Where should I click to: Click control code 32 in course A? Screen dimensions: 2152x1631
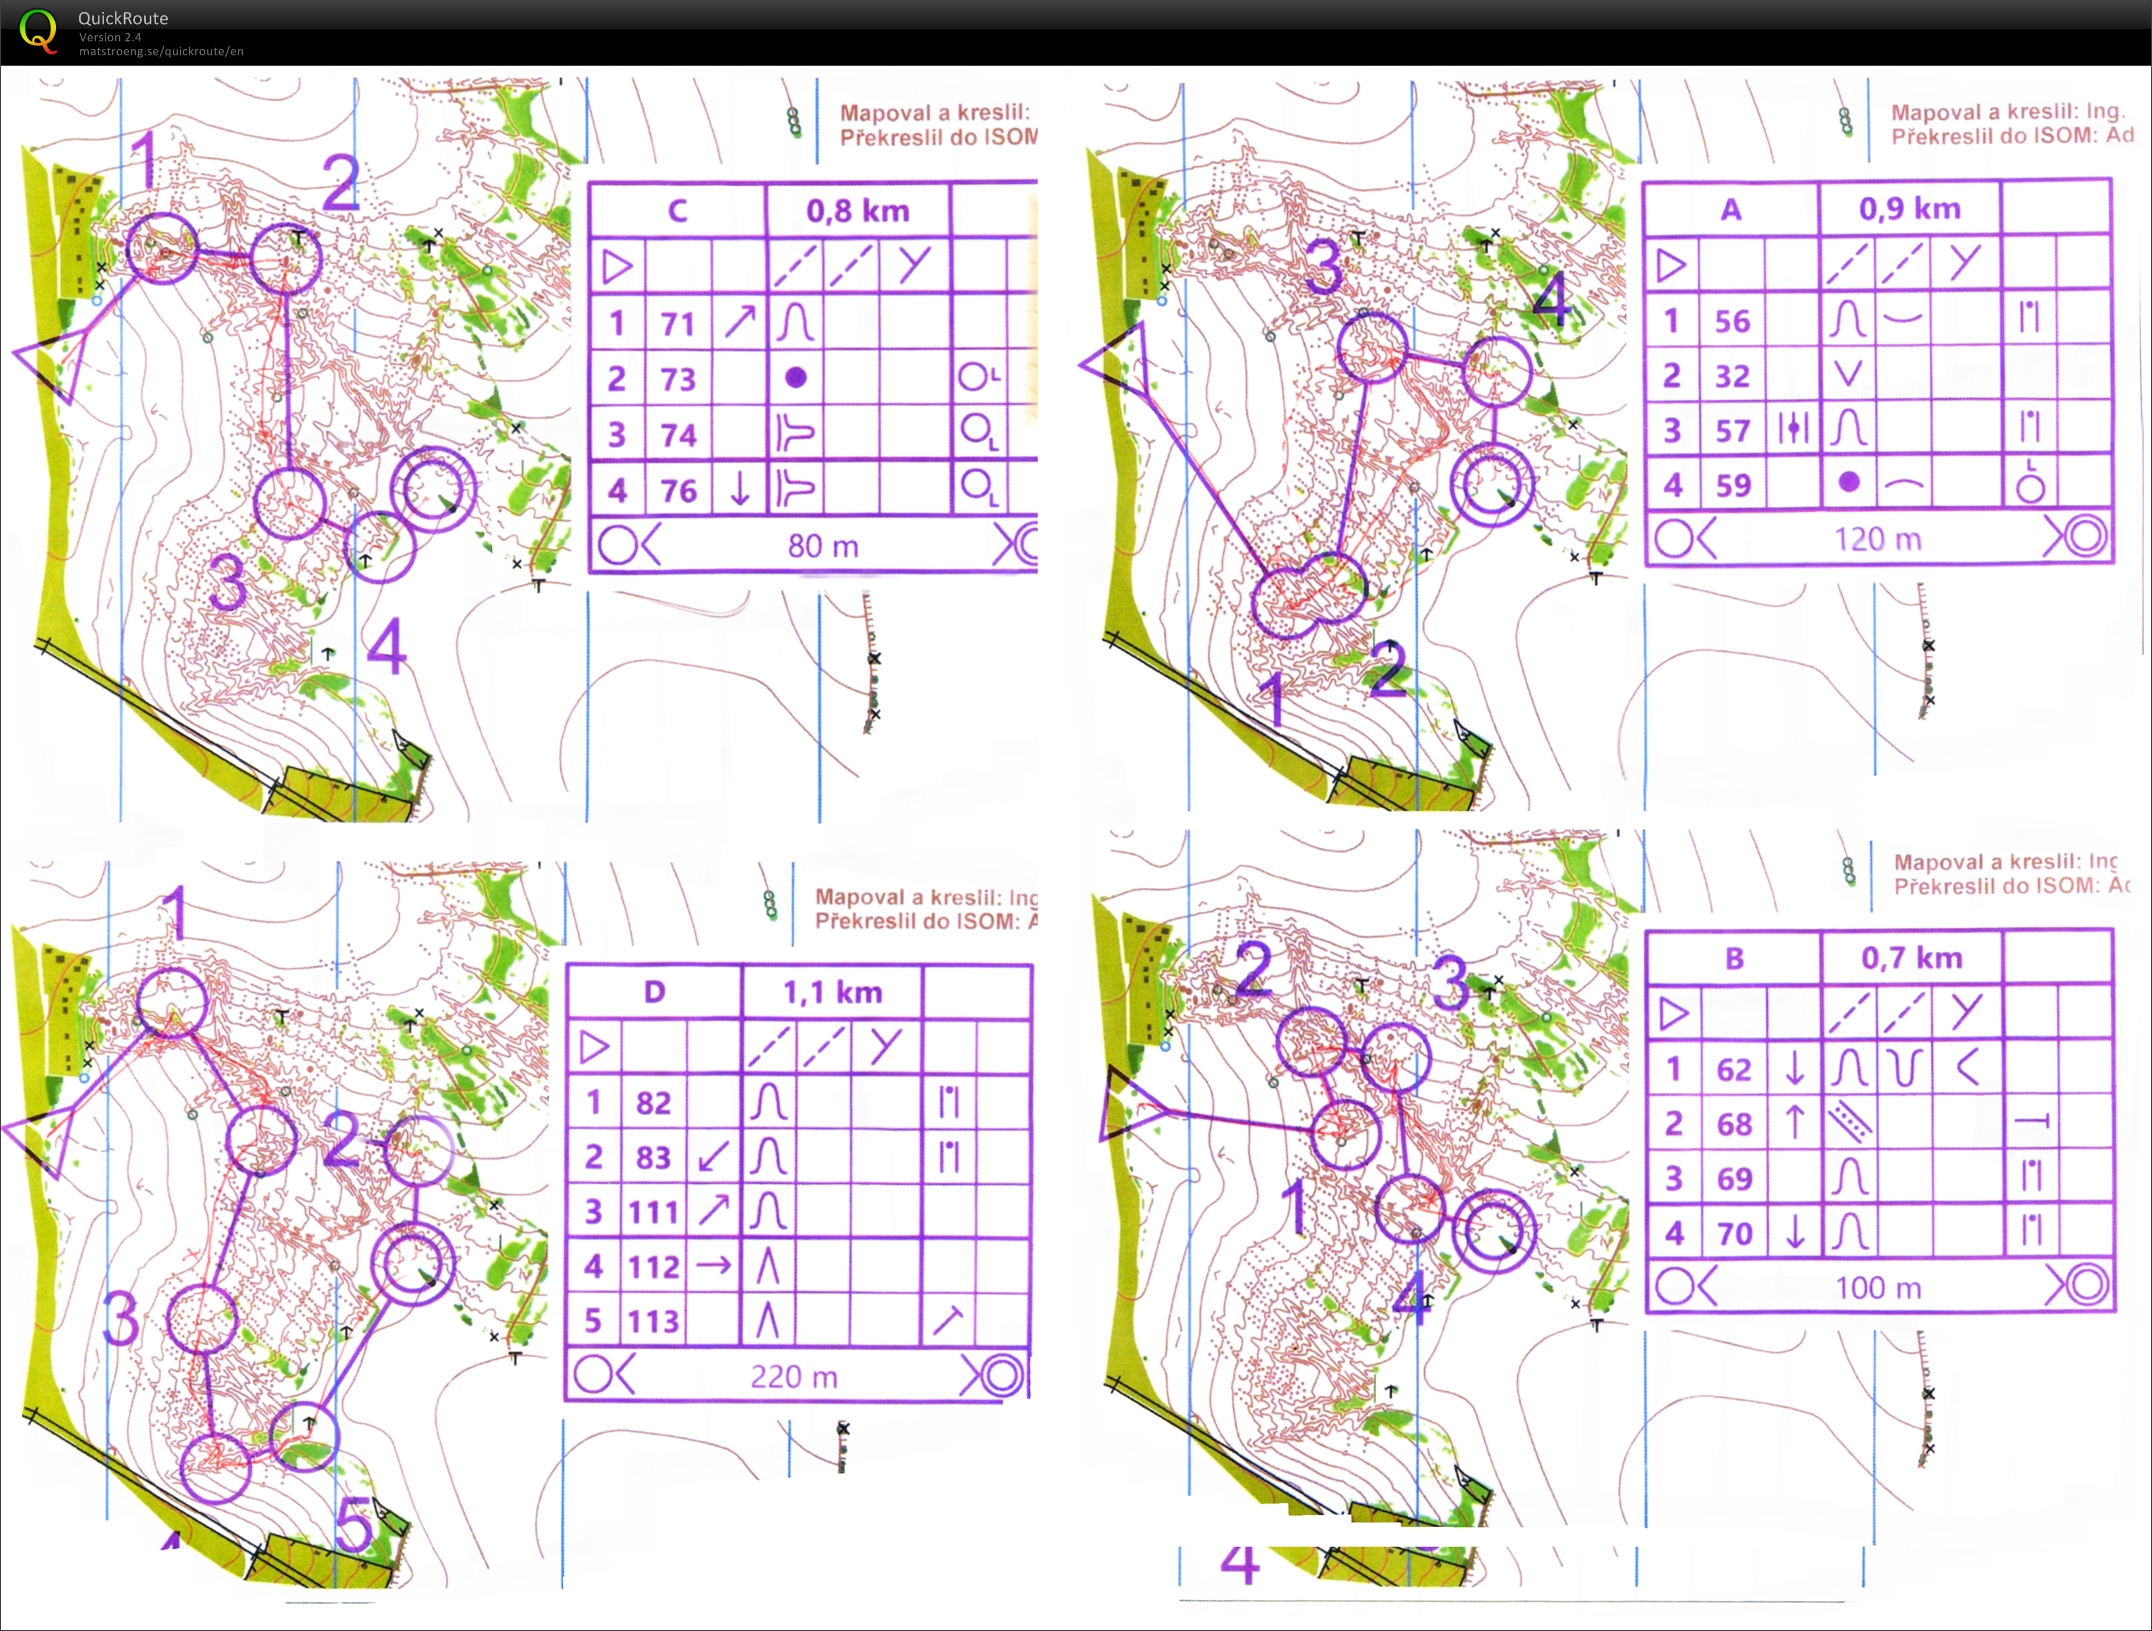point(1732,376)
